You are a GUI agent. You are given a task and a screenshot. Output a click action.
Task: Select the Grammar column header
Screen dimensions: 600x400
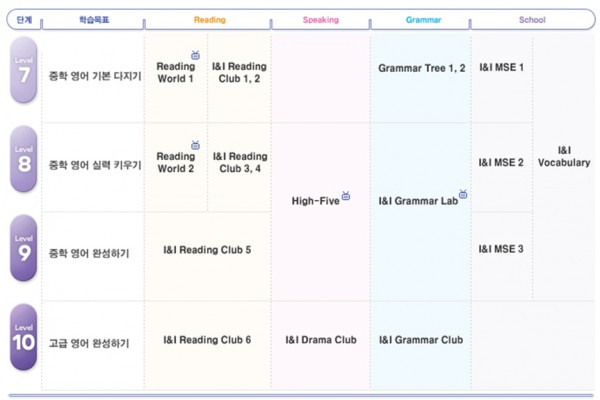coord(423,20)
